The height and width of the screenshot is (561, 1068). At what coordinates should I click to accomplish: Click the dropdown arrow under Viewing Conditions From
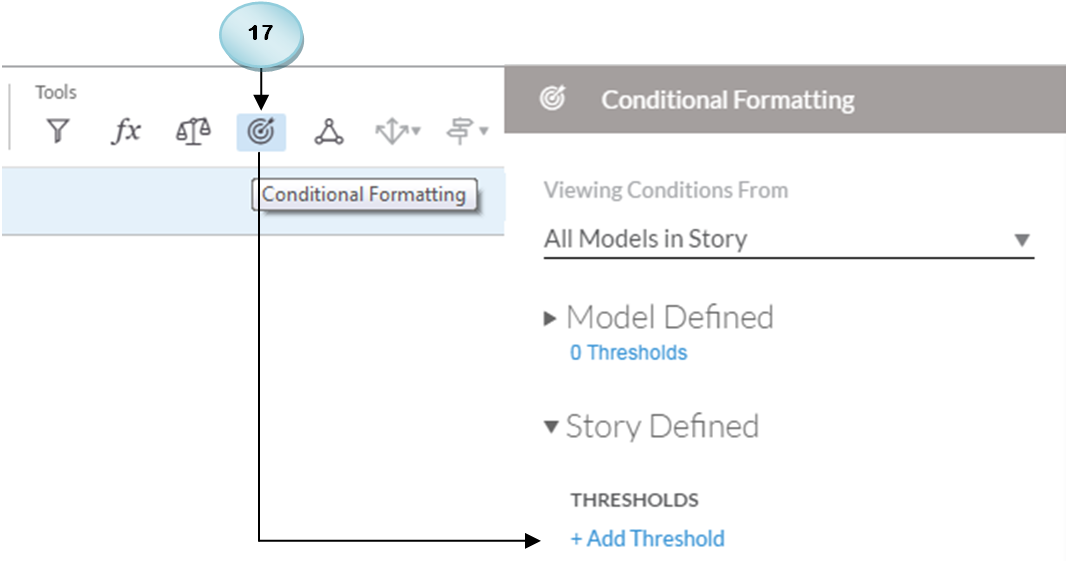(1022, 240)
